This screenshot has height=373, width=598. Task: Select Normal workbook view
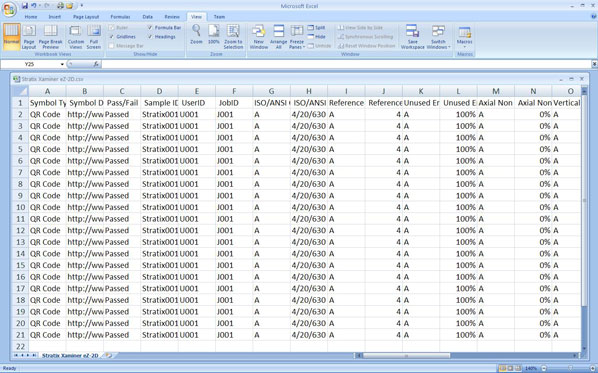(11, 37)
